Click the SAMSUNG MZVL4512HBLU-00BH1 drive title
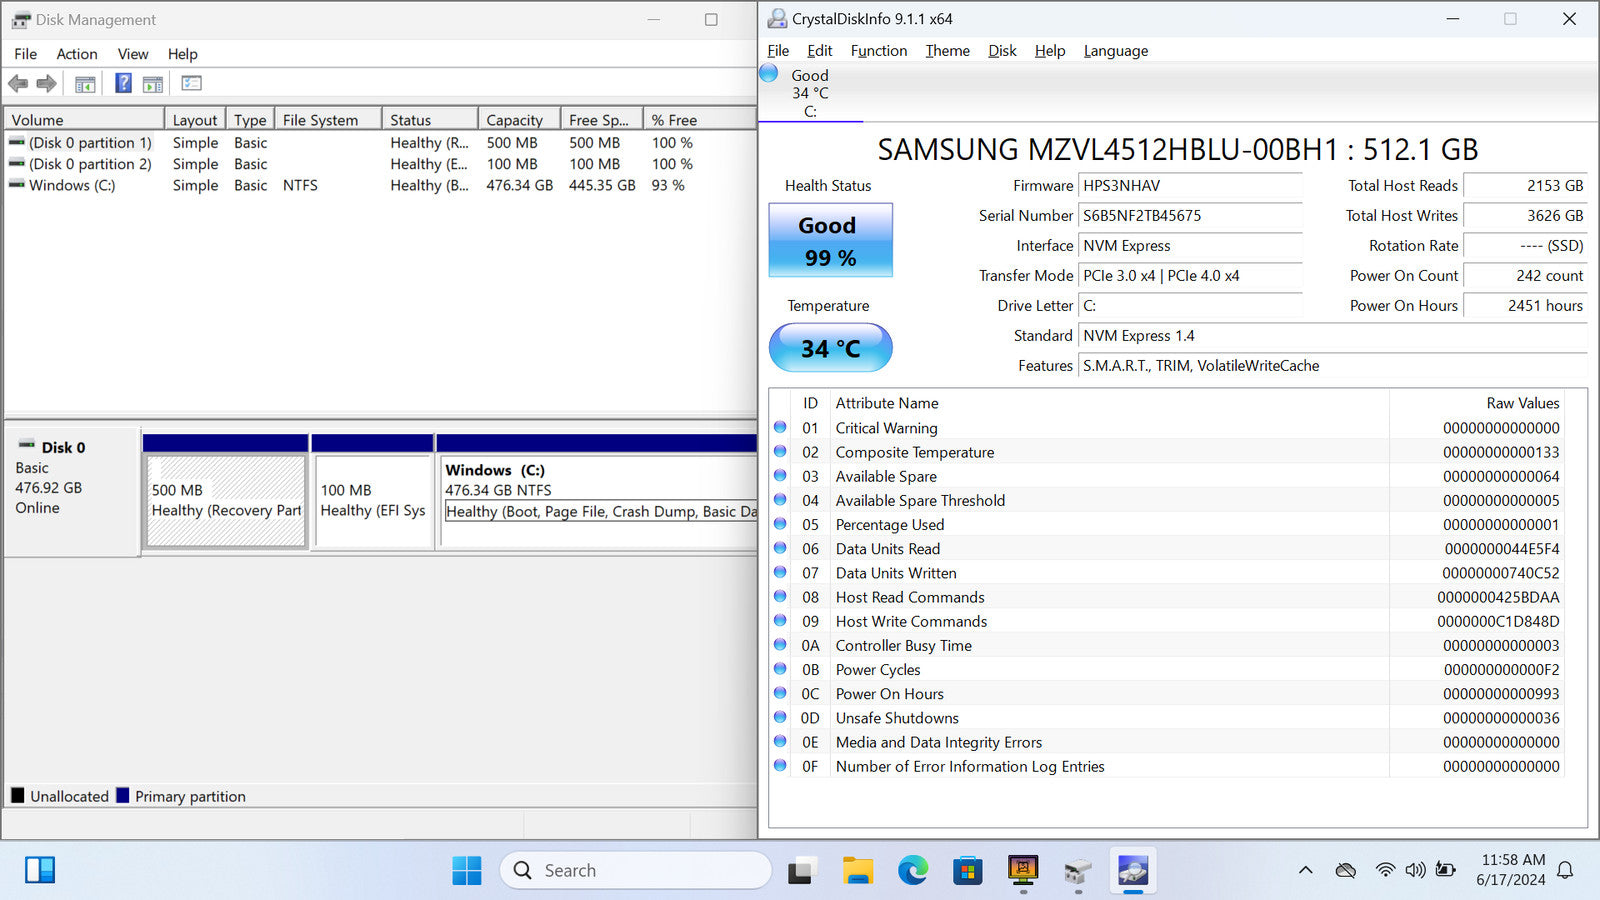This screenshot has height=900, width=1600. 1178,150
